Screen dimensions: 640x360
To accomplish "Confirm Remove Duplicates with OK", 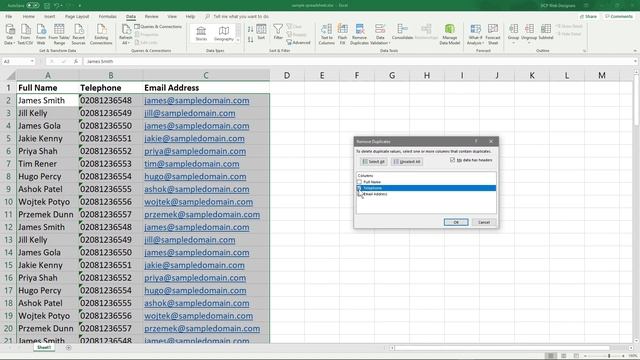I will point(456,222).
